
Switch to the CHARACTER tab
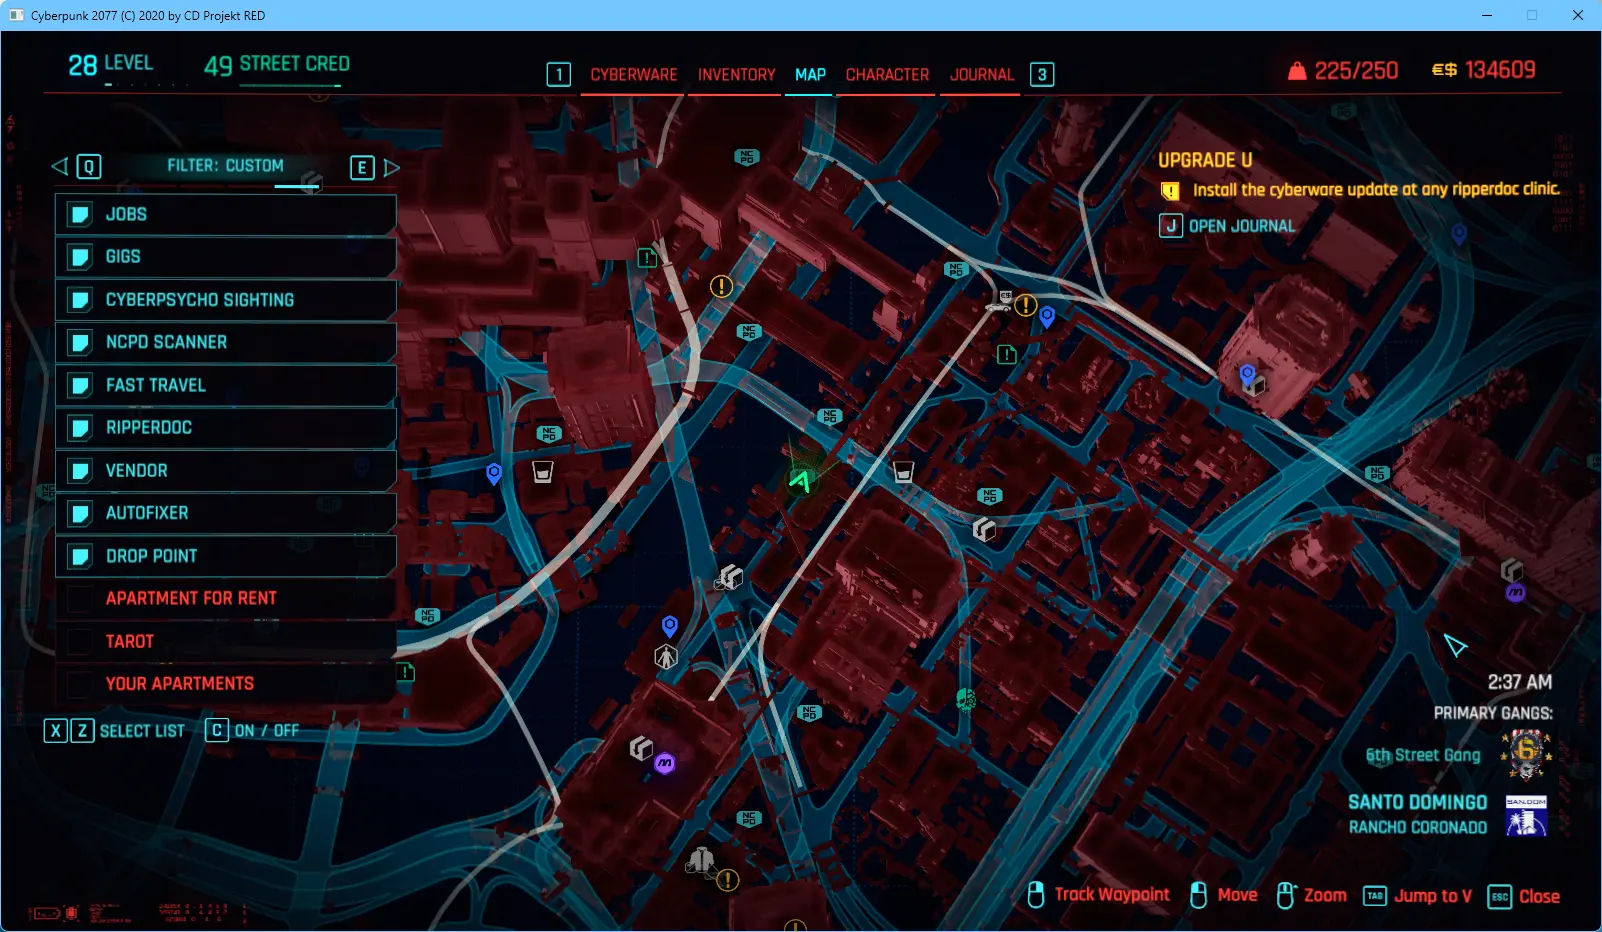pos(887,75)
